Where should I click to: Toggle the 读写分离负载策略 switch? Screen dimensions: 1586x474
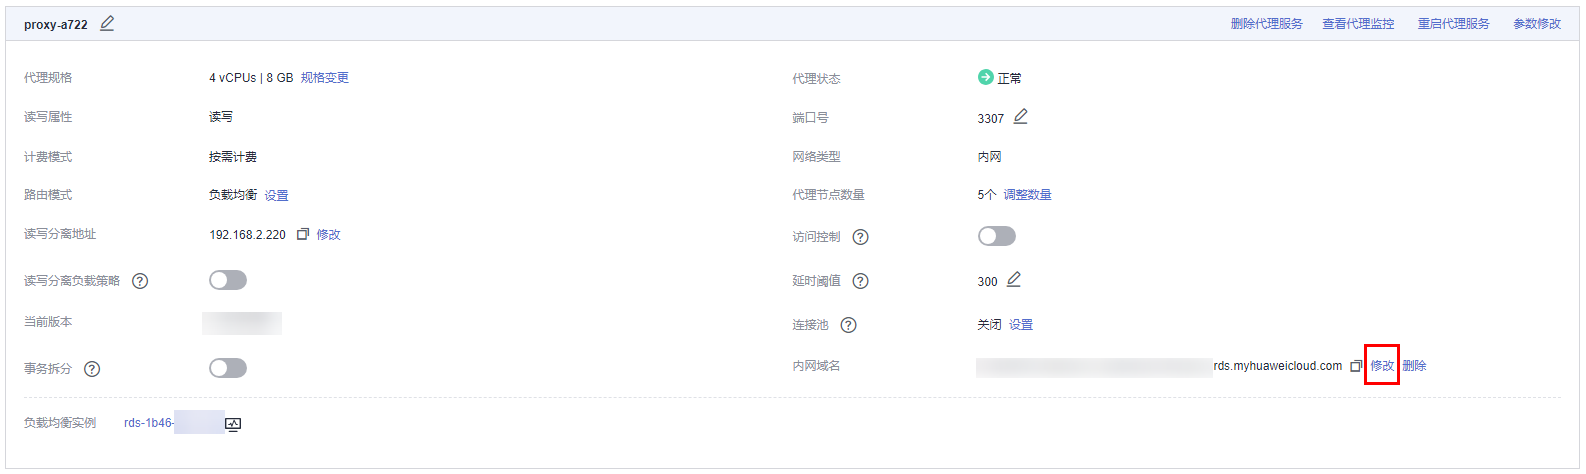[x=228, y=280]
